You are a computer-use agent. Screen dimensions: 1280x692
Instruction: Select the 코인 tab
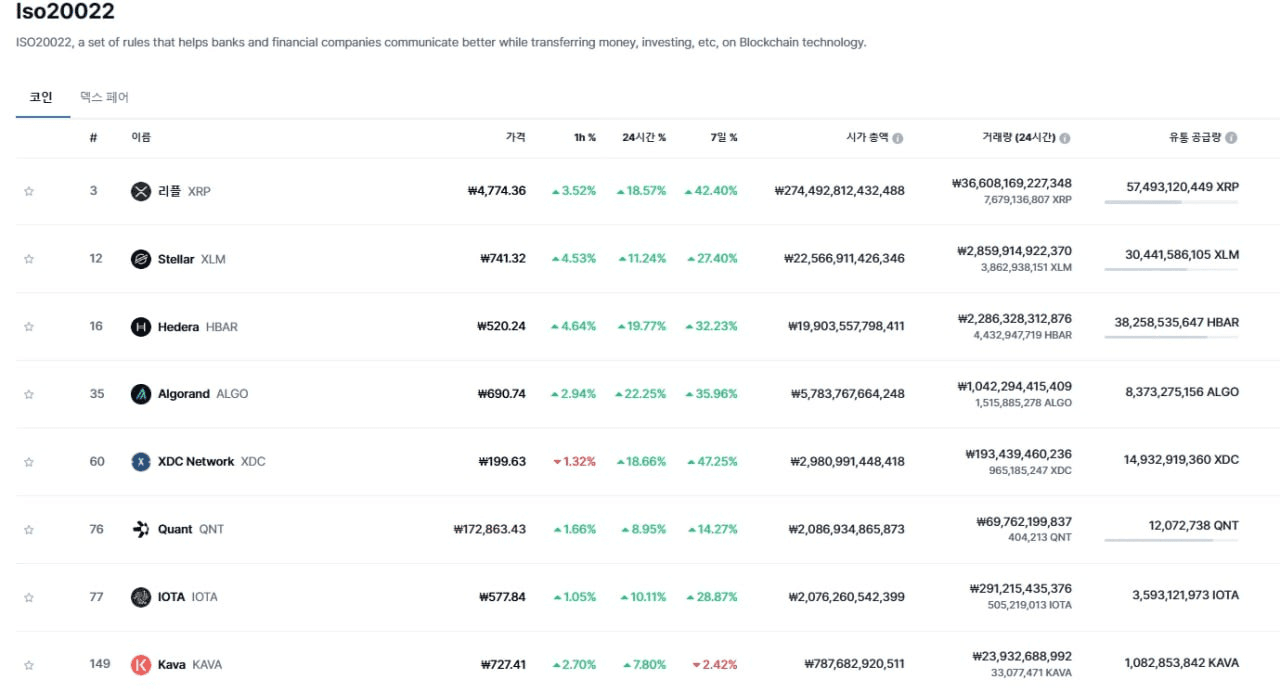pos(42,98)
